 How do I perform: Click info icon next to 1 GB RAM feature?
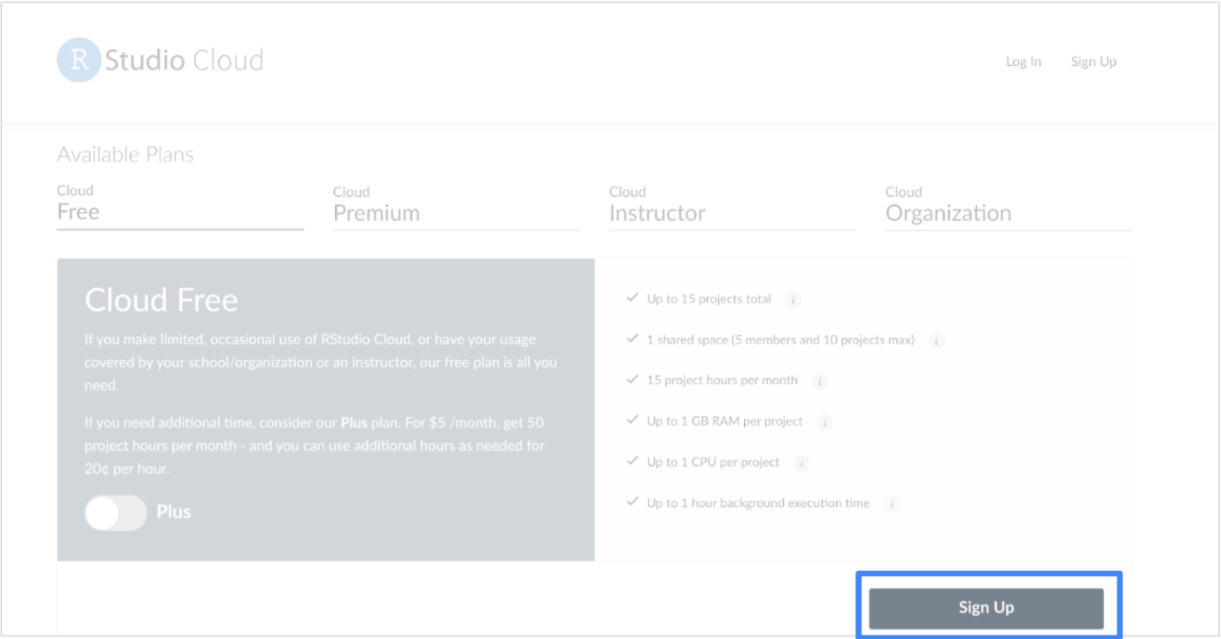click(x=825, y=421)
